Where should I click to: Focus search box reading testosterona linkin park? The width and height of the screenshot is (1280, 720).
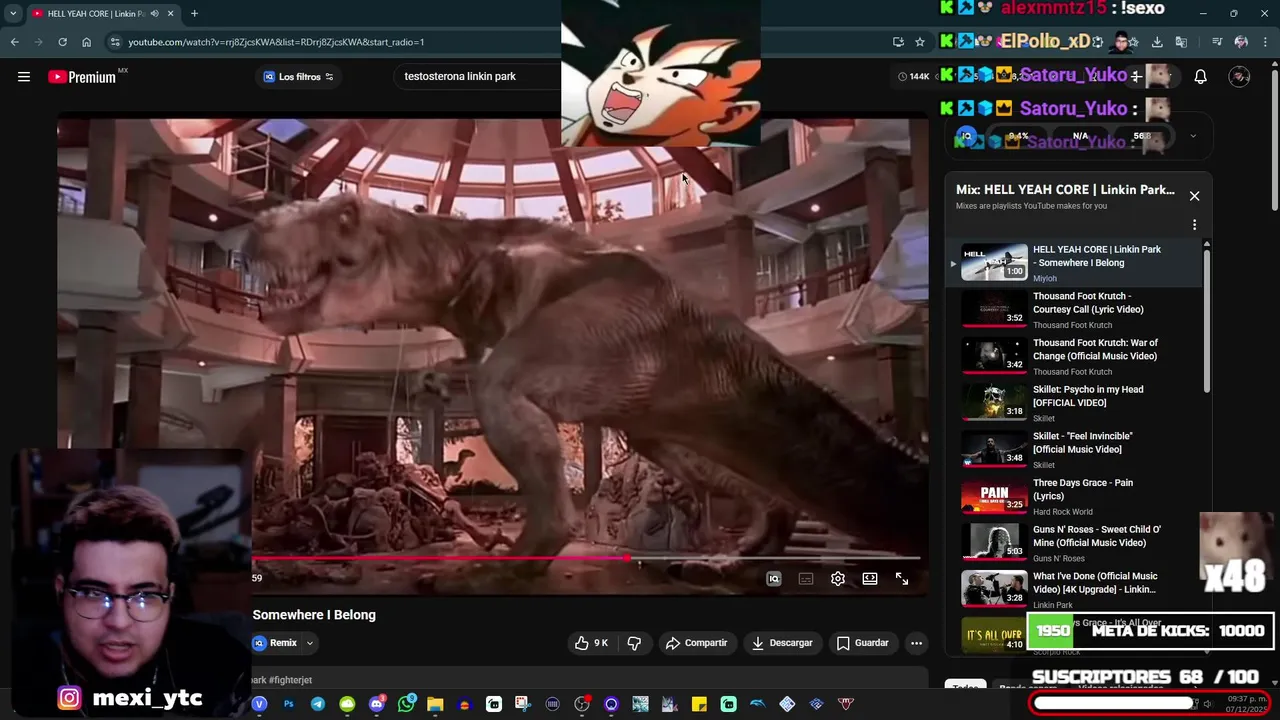[480, 76]
